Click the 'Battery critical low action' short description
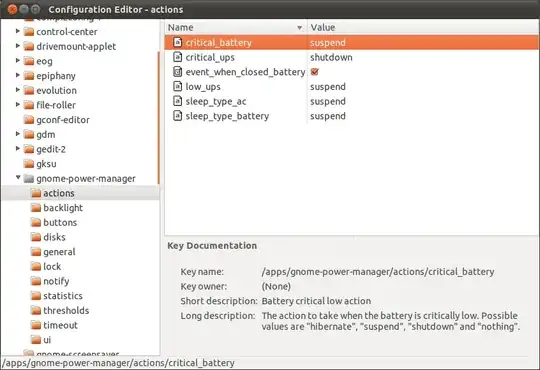540x370 pixels. (316, 301)
